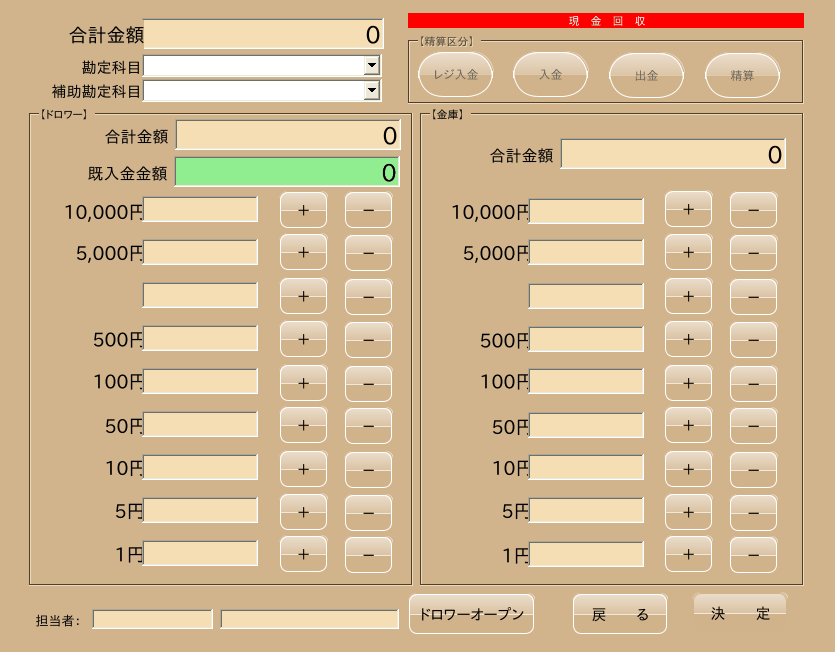Remove one 1円 coin from the 金庫
The image size is (835, 652).
(x=754, y=555)
